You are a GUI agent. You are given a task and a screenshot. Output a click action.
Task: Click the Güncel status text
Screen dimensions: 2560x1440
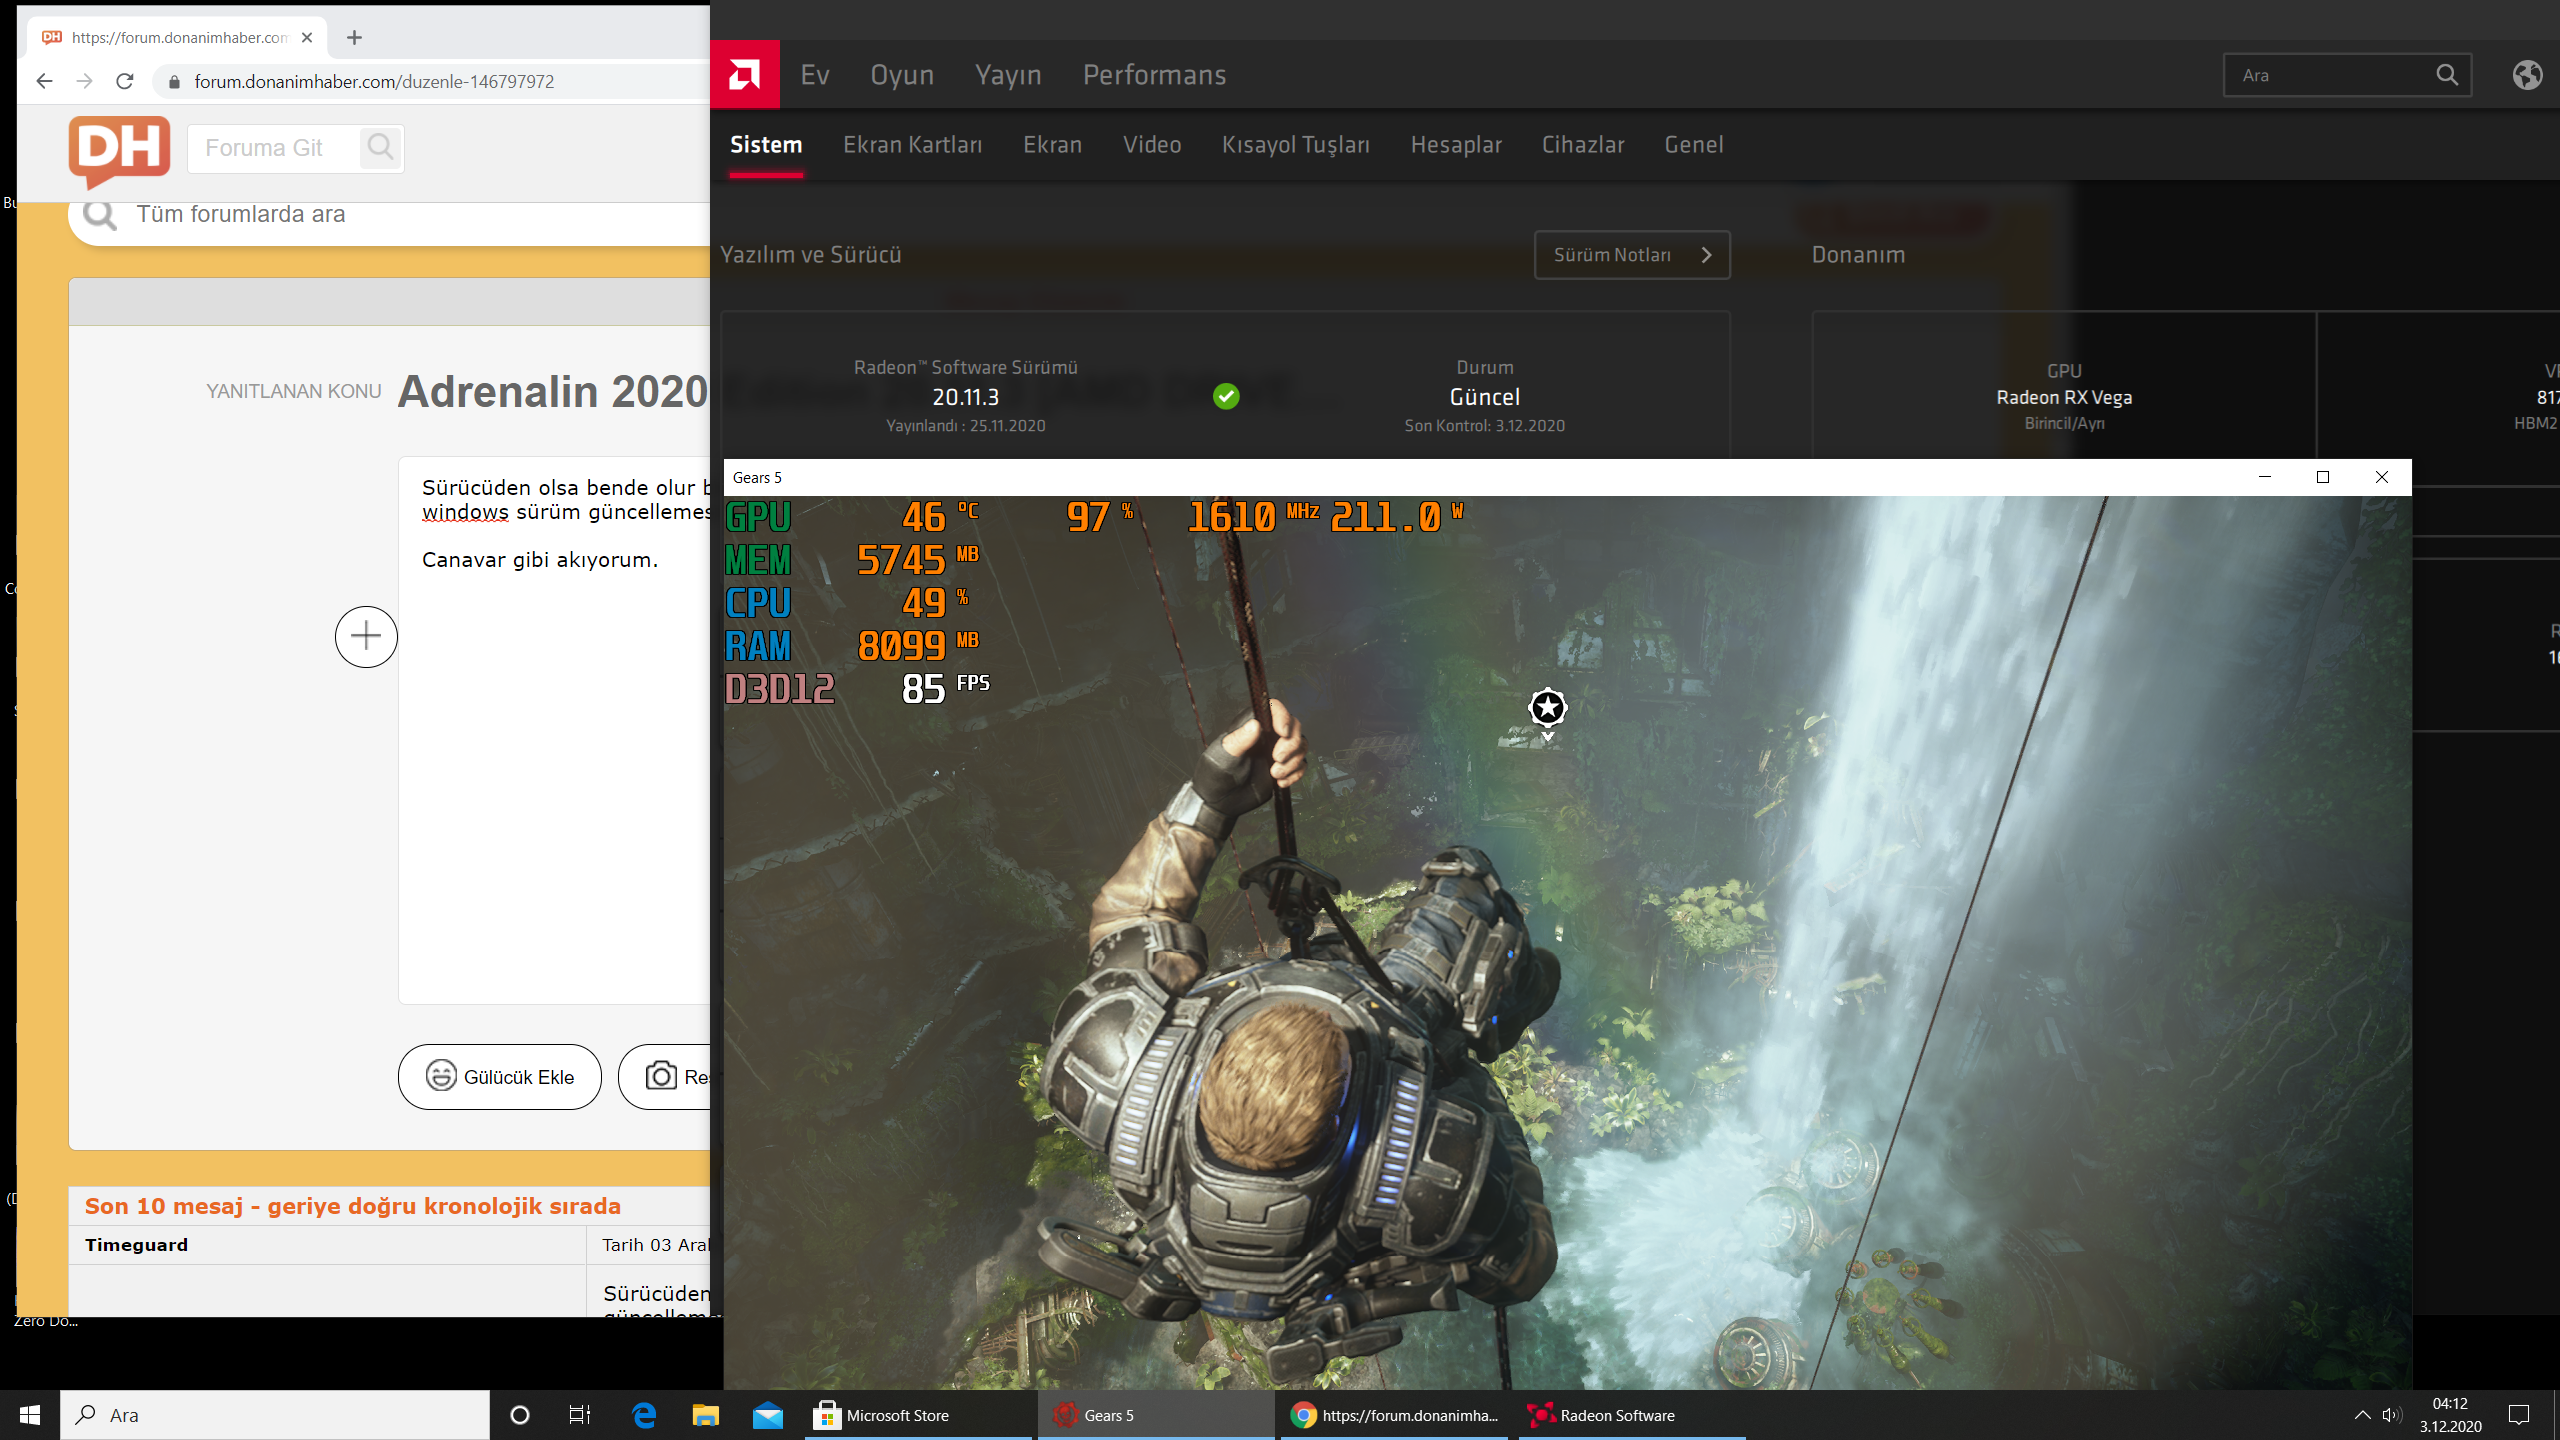[x=1485, y=397]
